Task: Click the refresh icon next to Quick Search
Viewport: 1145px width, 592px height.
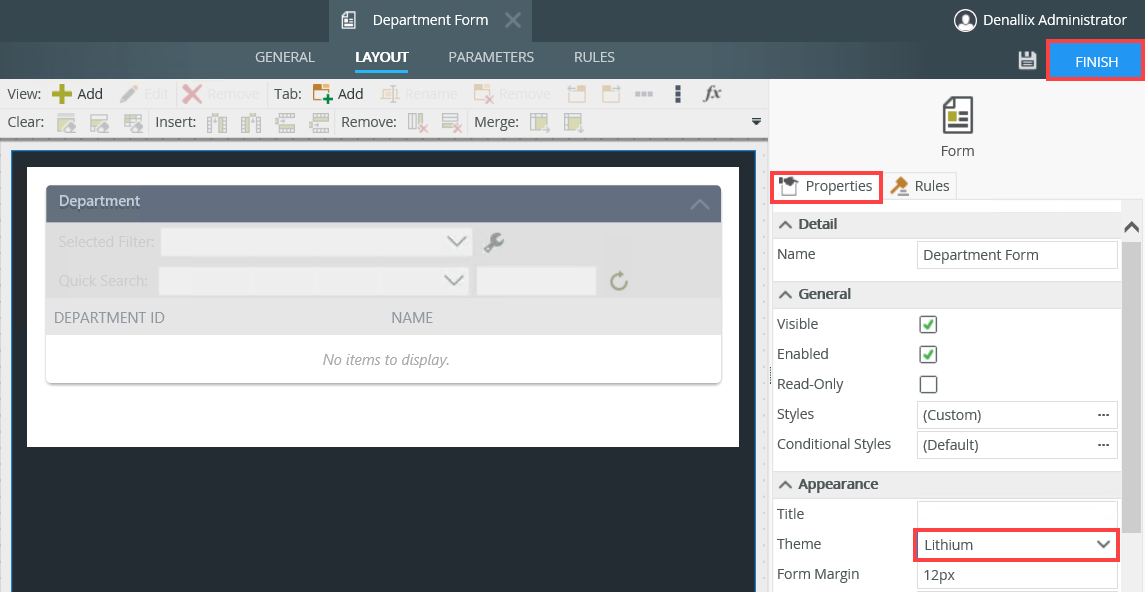Action: tap(619, 281)
